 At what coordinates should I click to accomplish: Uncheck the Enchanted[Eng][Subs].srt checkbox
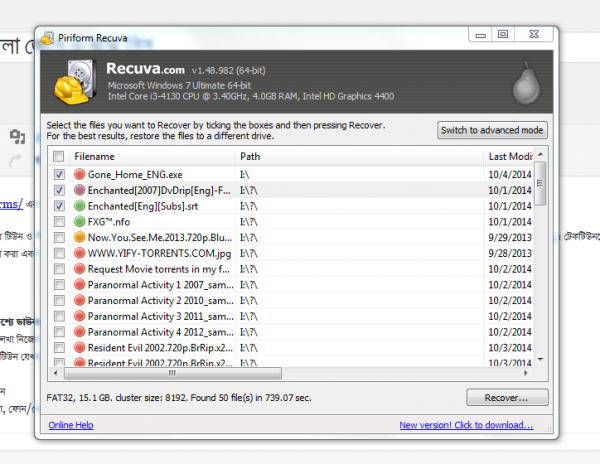pyautogui.click(x=59, y=206)
